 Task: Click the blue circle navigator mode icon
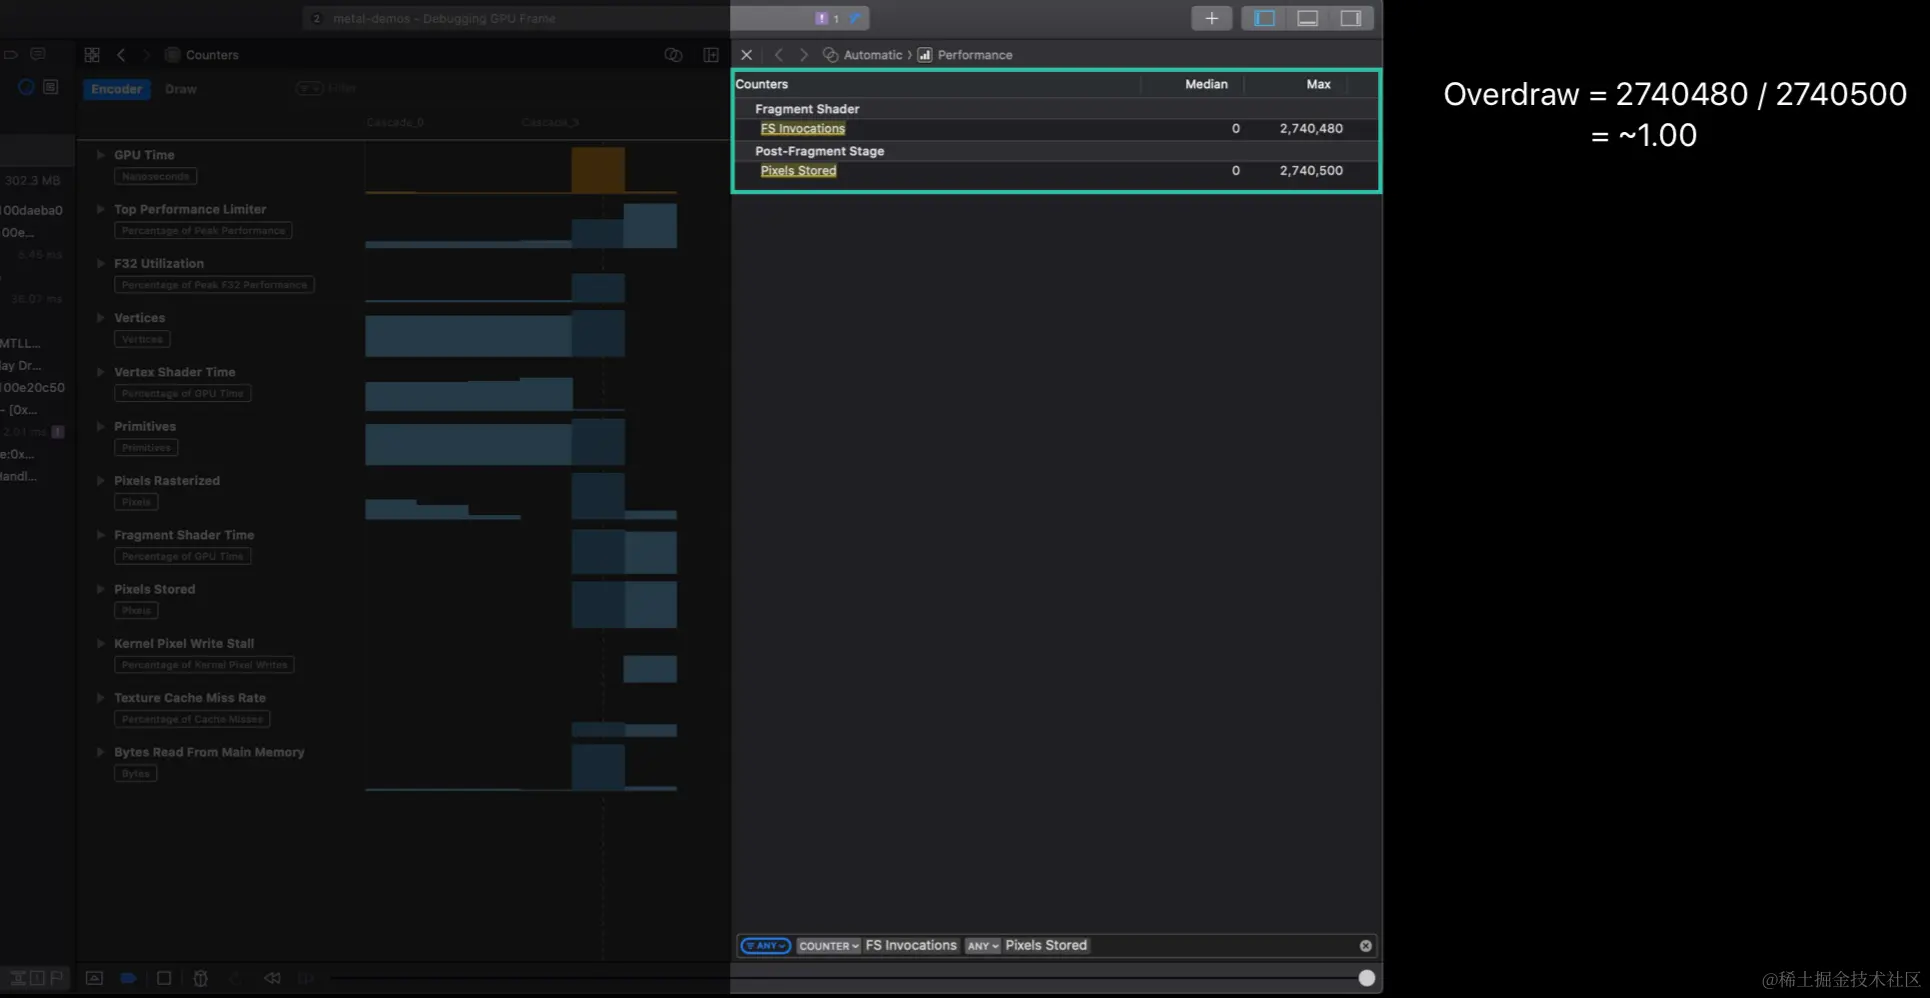coord(26,87)
